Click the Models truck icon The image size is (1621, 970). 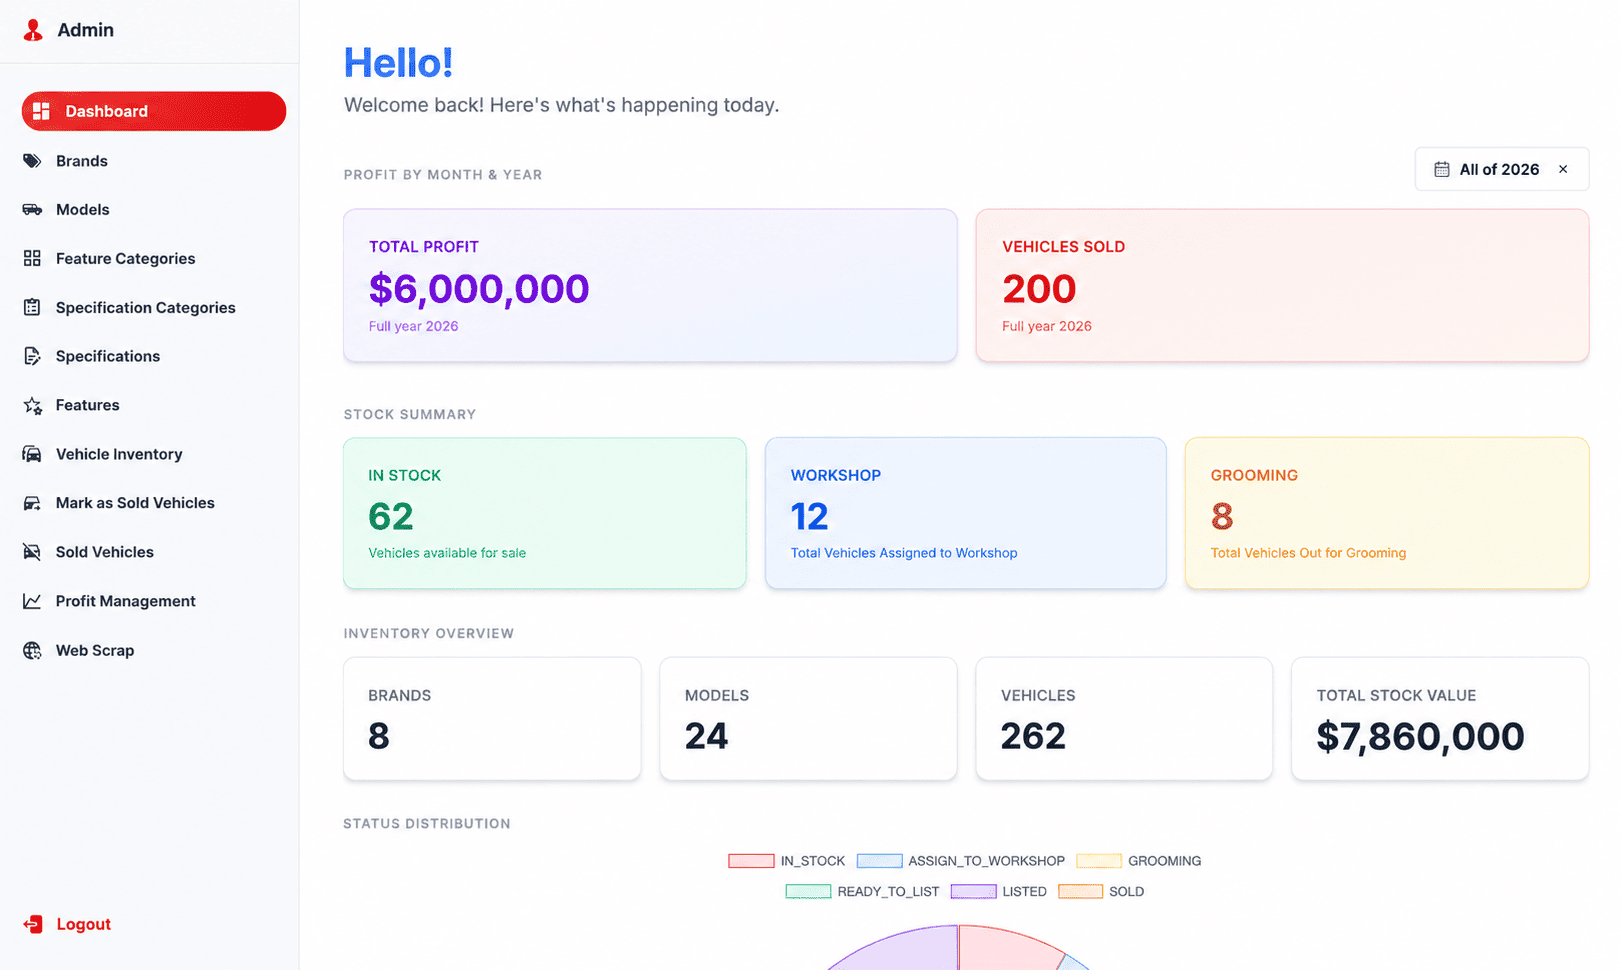tap(32, 210)
